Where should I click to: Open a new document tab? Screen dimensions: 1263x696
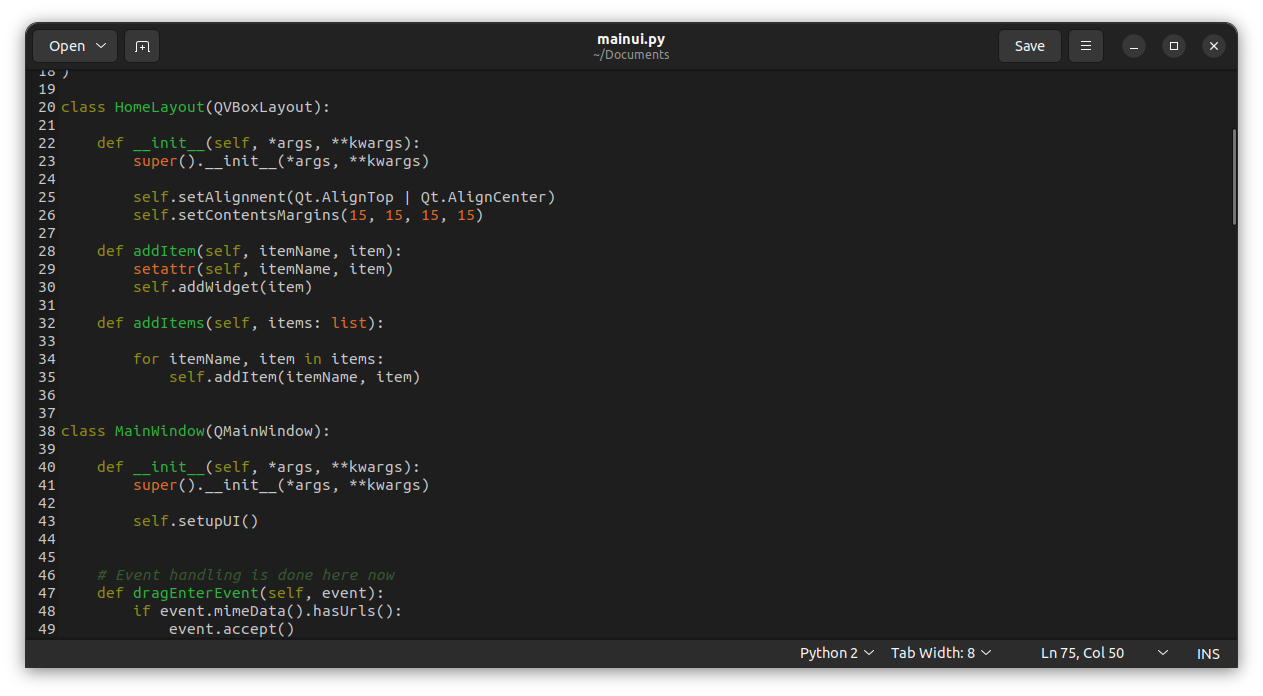[141, 45]
